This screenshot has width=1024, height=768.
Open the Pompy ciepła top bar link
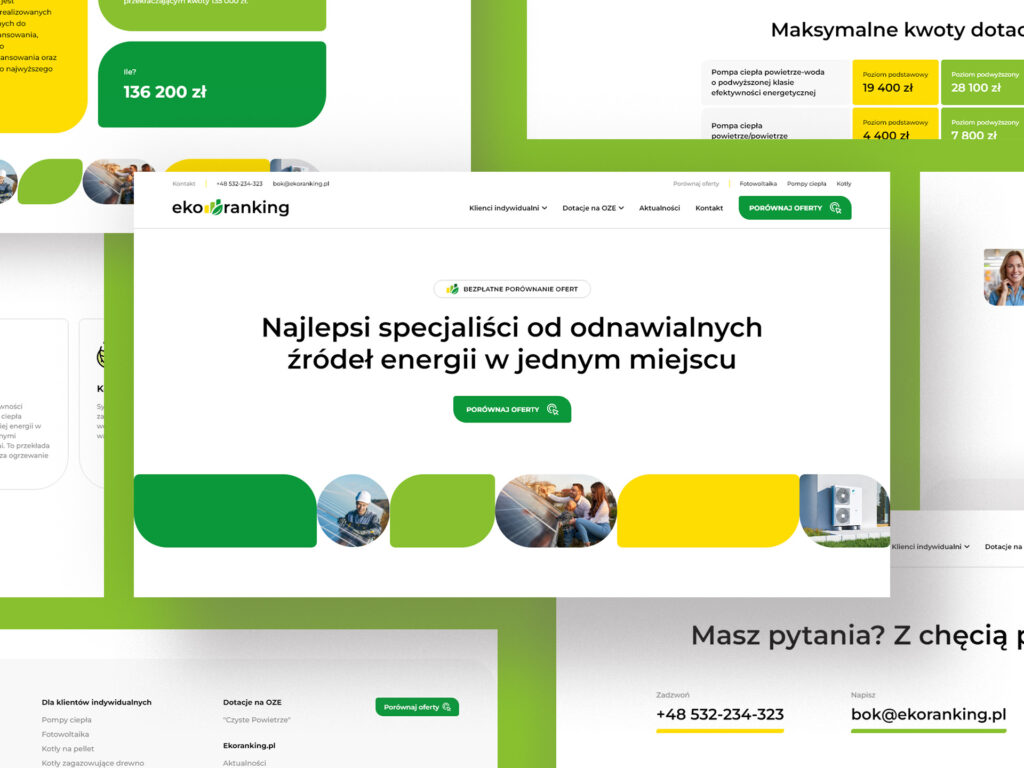tap(807, 184)
